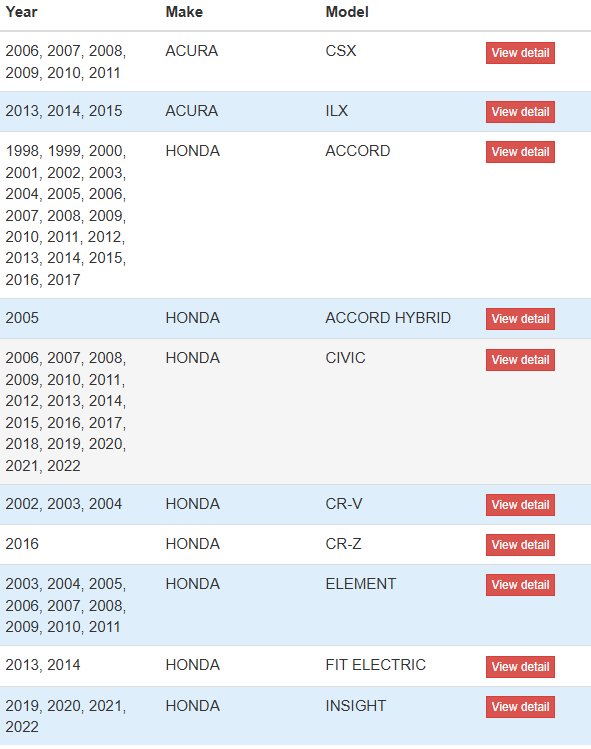Click View detail for ACURA CSX
The width and height of the screenshot is (591, 749).
coord(520,53)
